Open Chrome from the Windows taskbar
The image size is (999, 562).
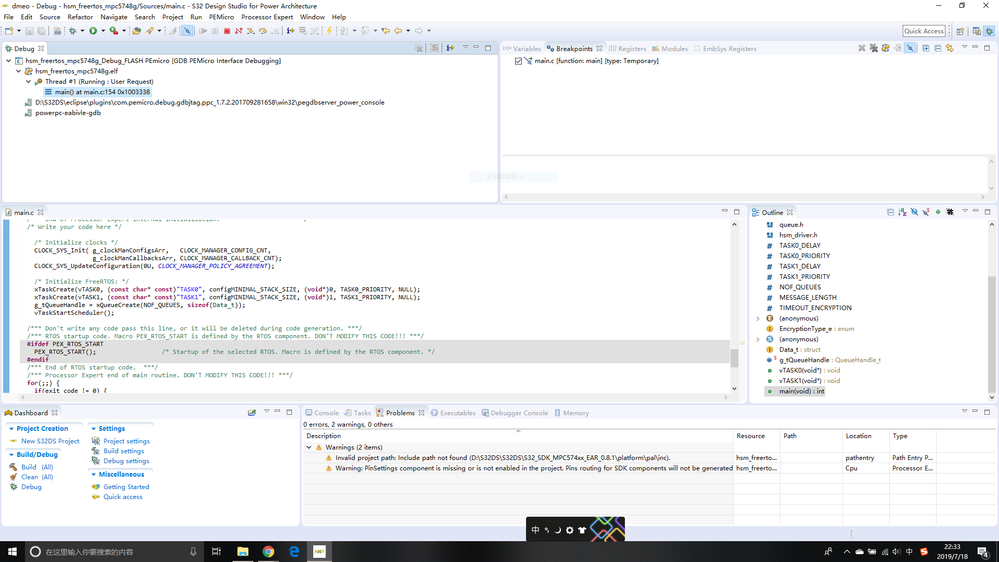(x=268, y=551)
